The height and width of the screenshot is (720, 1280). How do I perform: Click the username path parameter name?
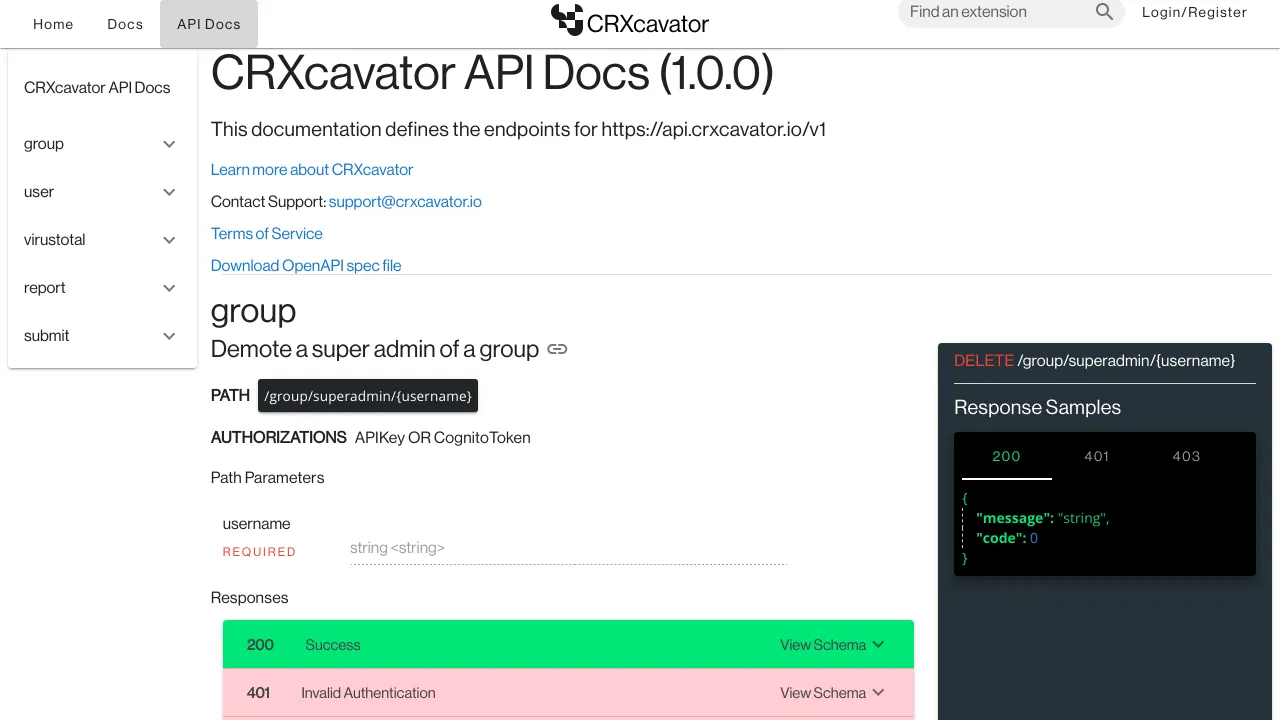click(257, 524)
